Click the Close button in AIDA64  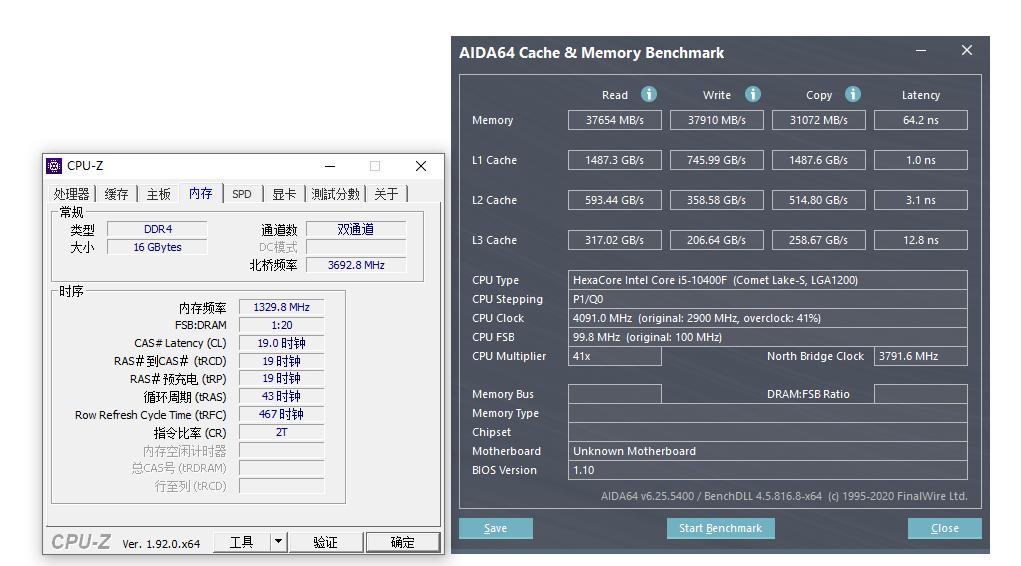tap(944, 528)
